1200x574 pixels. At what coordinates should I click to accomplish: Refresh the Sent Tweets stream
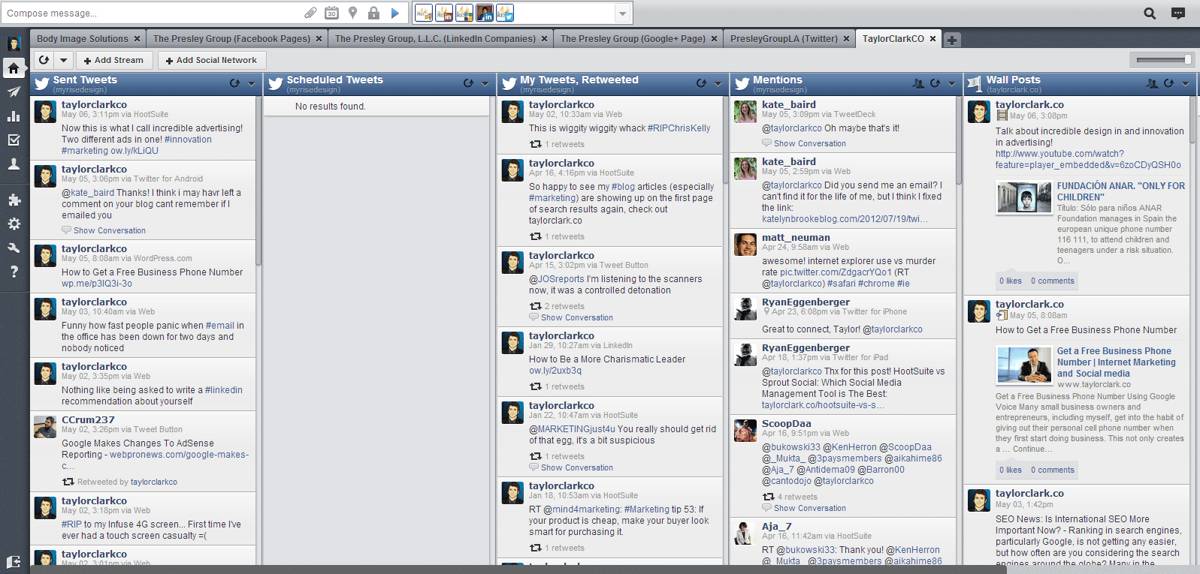(x=234, y=84)
